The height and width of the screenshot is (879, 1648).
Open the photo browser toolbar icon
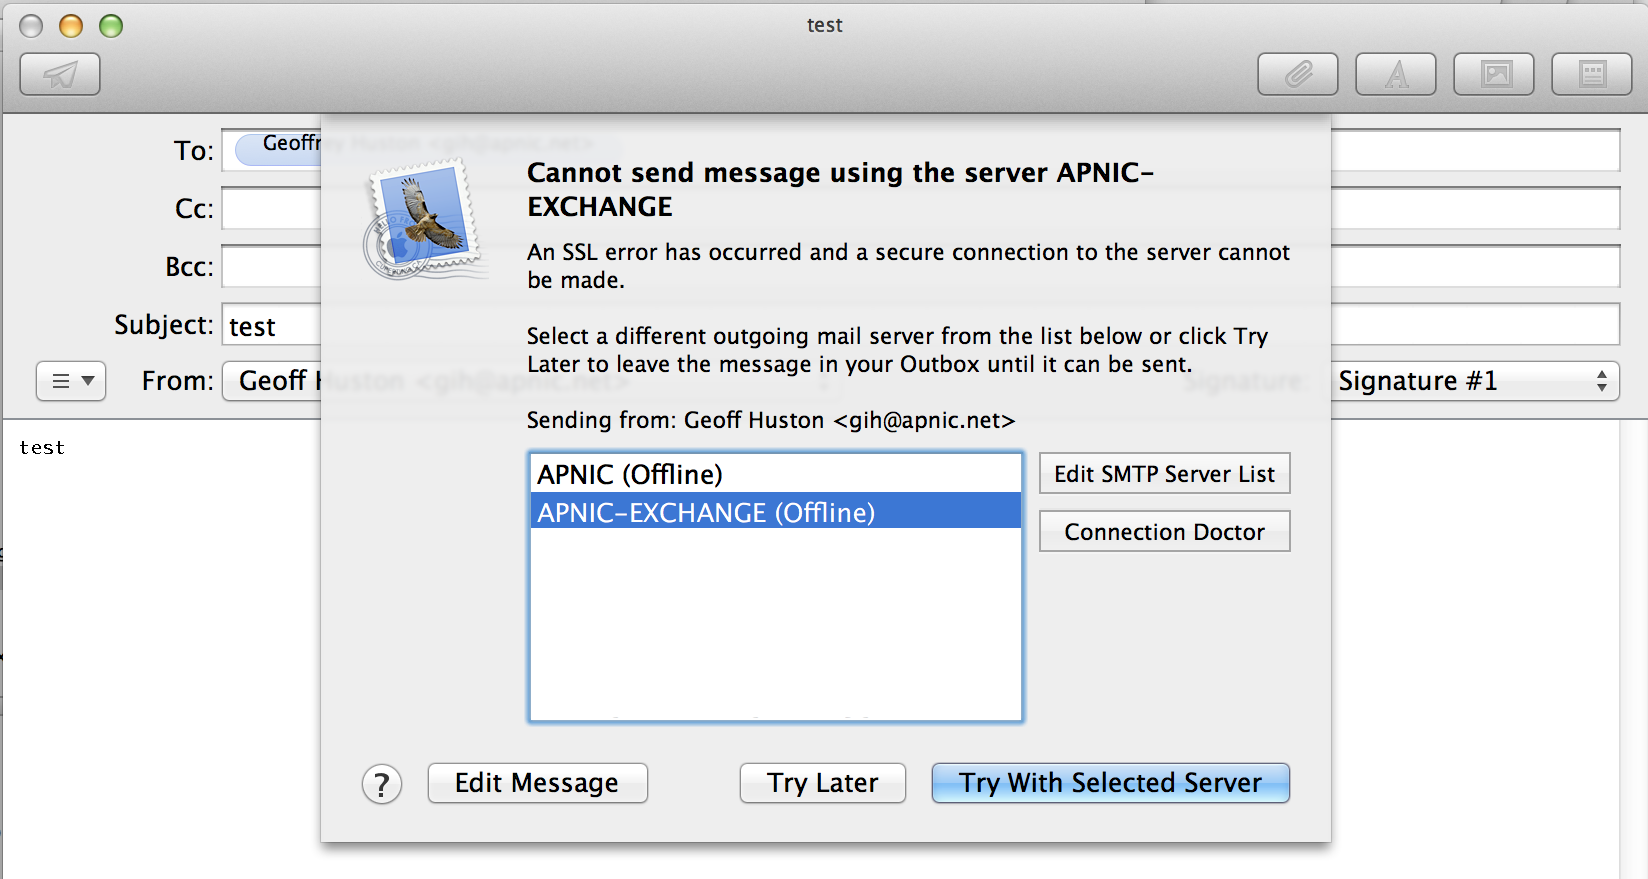point(1493,75)
